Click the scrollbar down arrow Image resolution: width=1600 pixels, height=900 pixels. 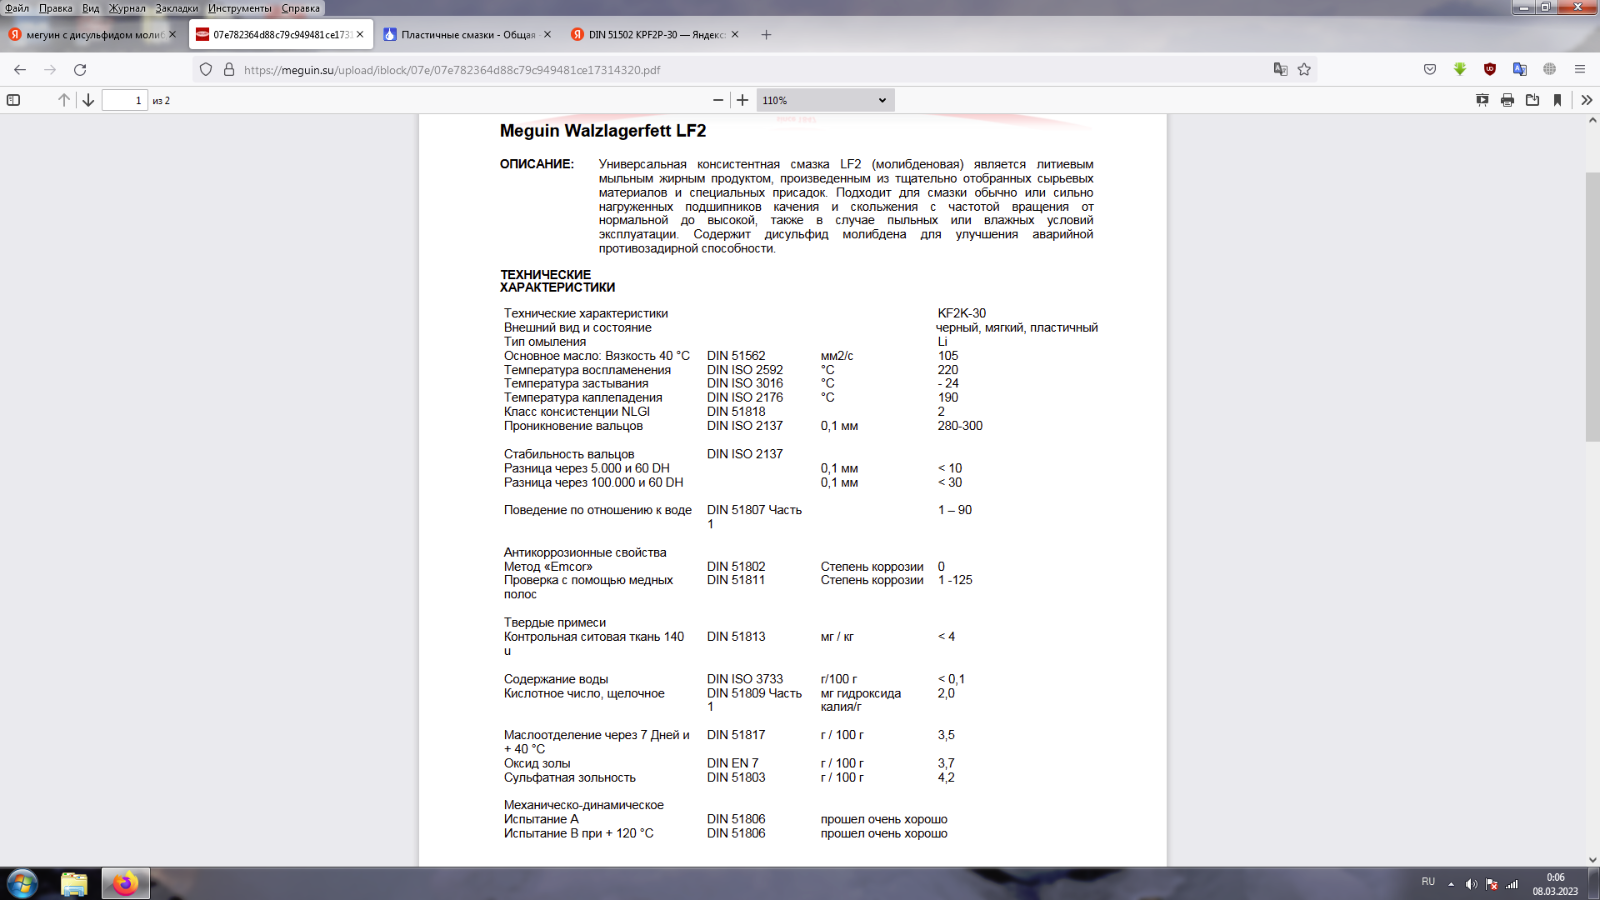[1592, 859]
